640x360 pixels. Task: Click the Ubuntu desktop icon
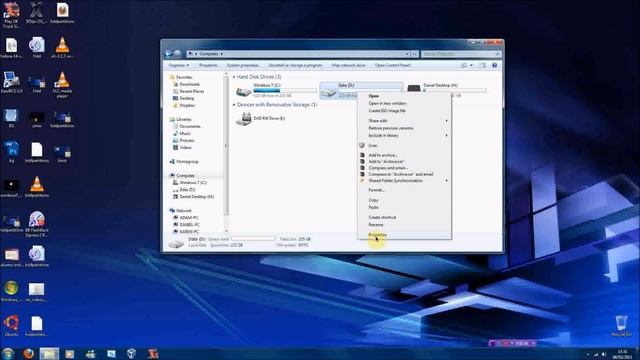tap(11, 326)
